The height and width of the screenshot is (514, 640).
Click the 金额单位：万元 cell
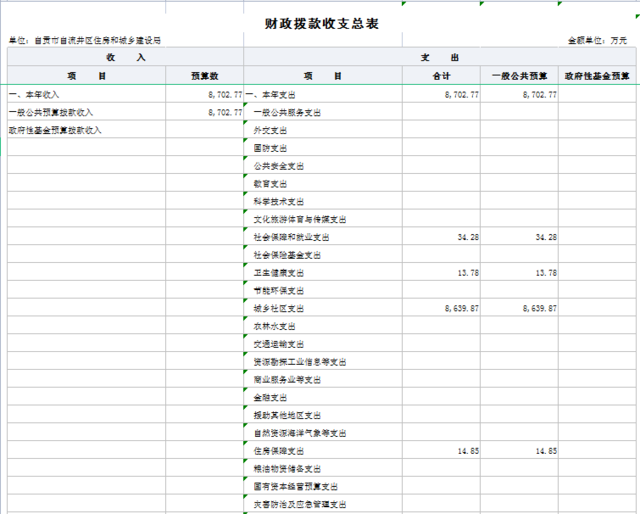(597, 41)
